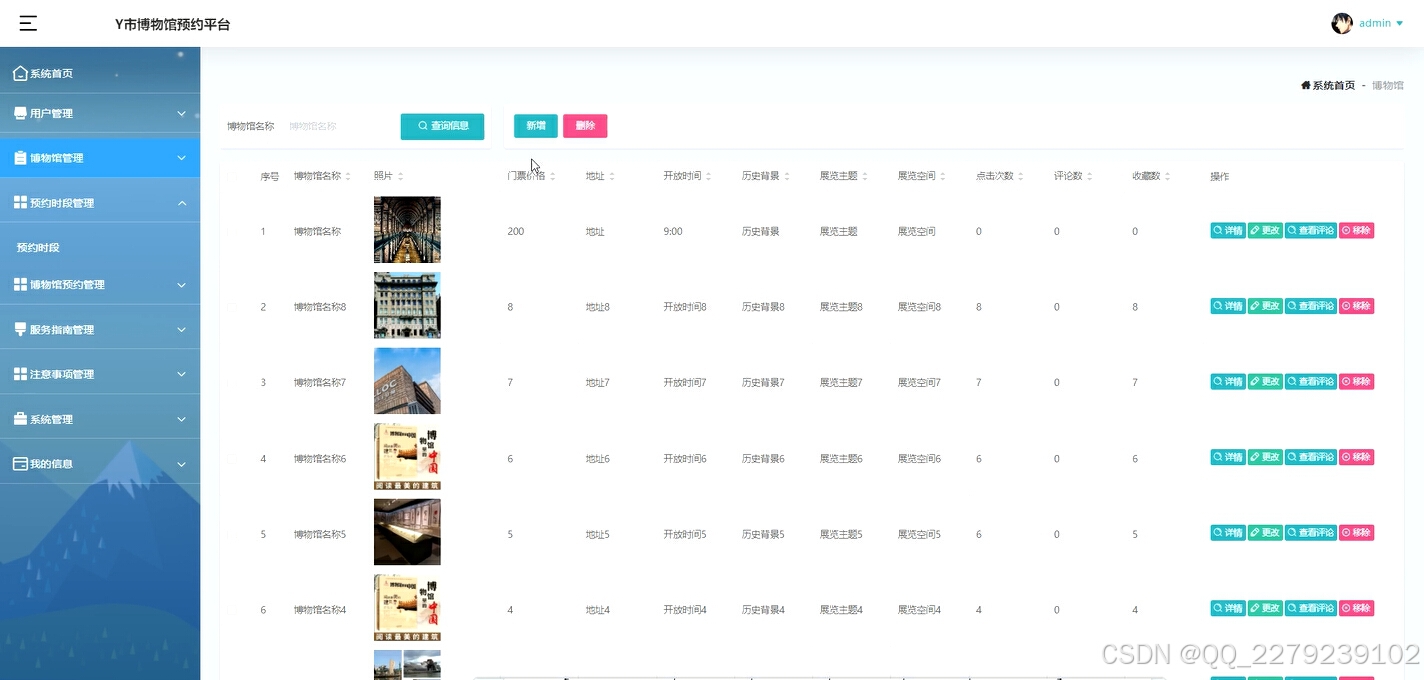Click 移除 for row 博物馆名称5
Screen dimensions: 1424x680
[1357, 533]
